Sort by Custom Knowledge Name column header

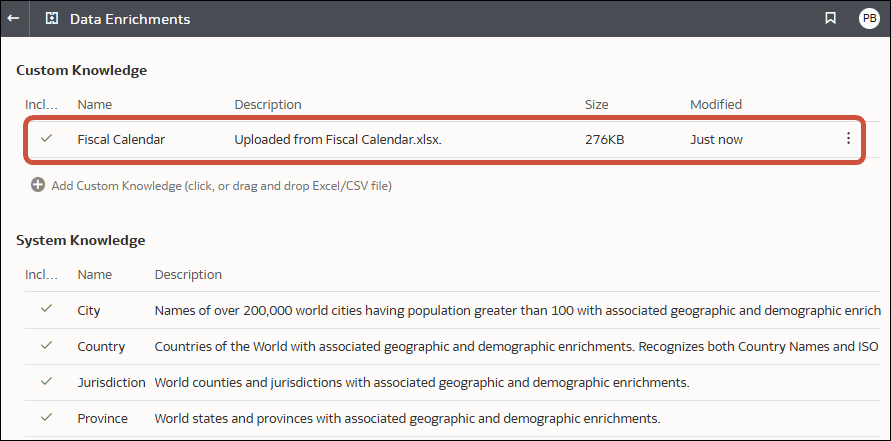click(x=94, y=104)
